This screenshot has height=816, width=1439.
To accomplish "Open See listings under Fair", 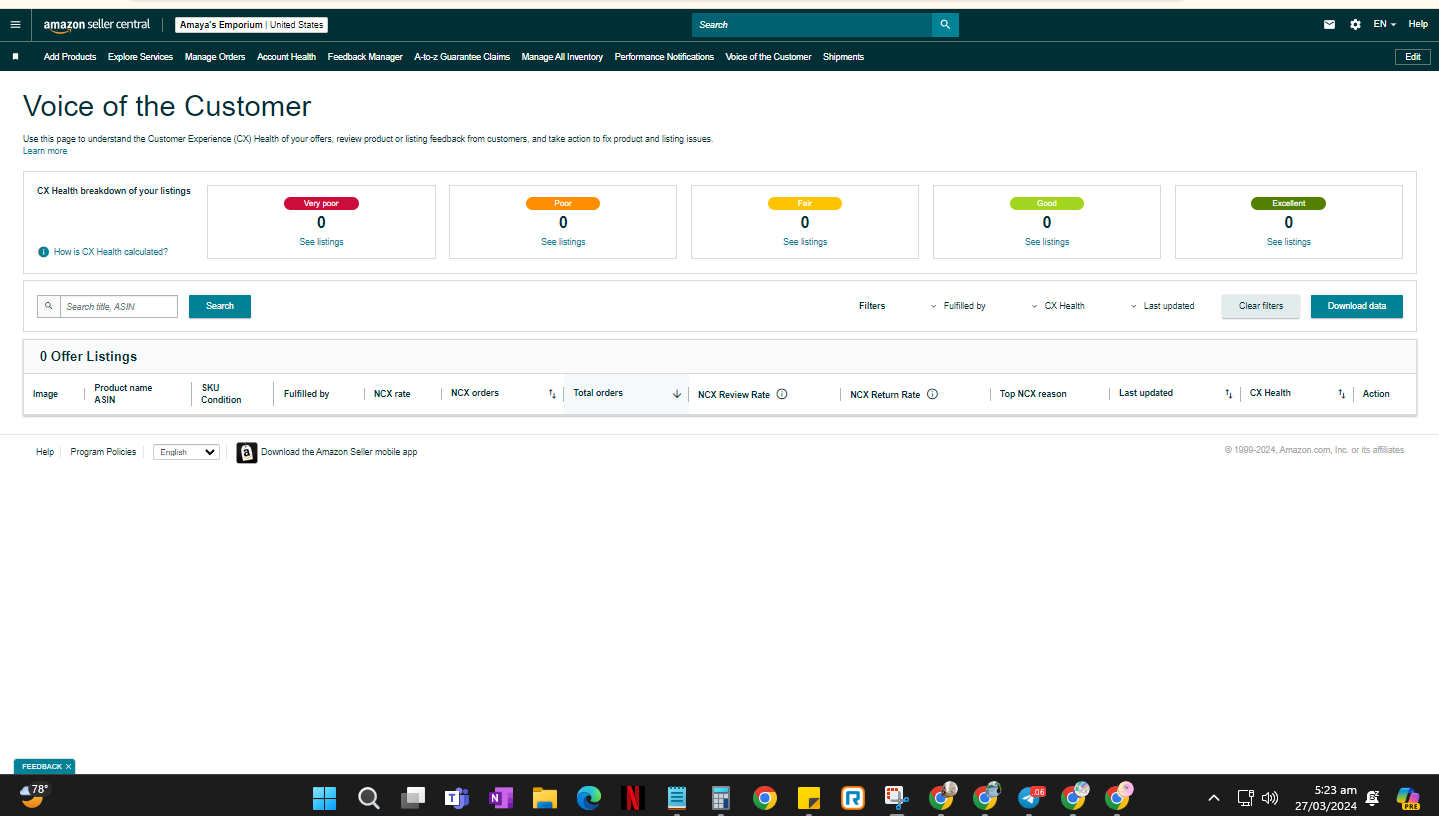I will click(x=805, y=242).
